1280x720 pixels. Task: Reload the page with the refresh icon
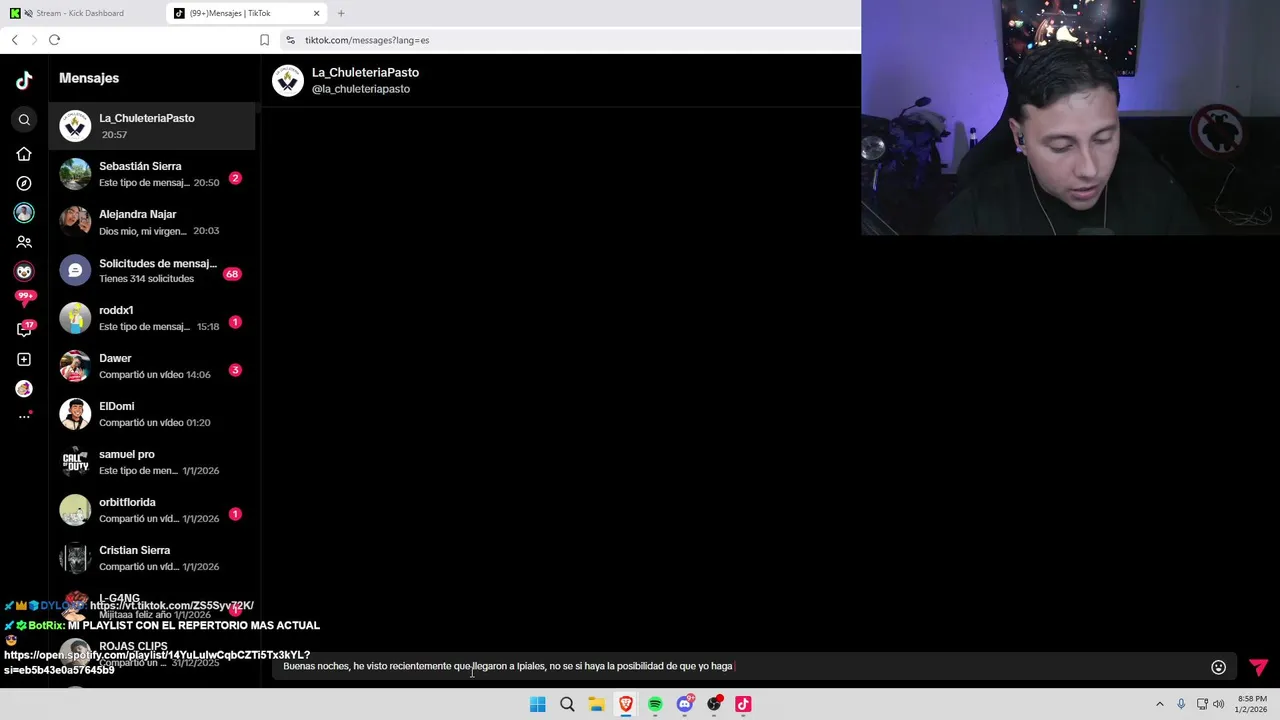click(54, 40)
